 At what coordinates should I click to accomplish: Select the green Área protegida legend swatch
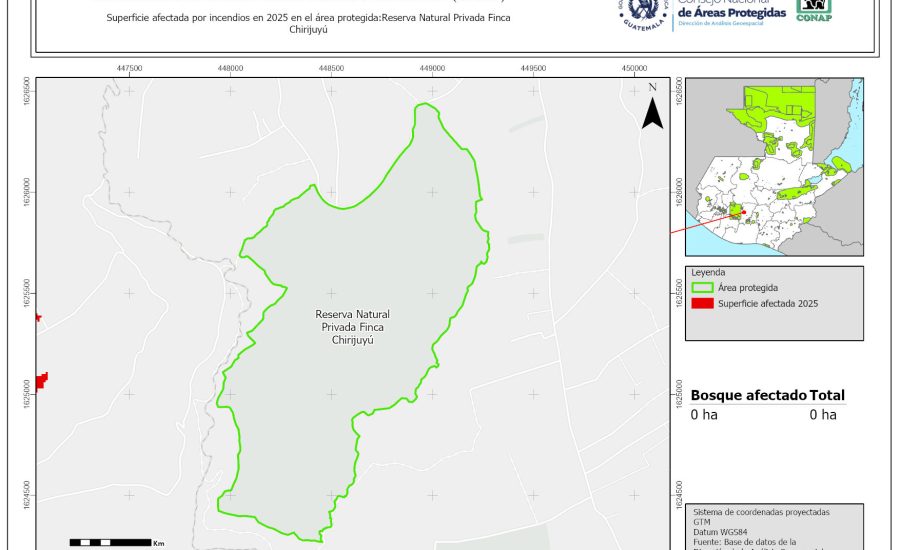pos(703,287)
